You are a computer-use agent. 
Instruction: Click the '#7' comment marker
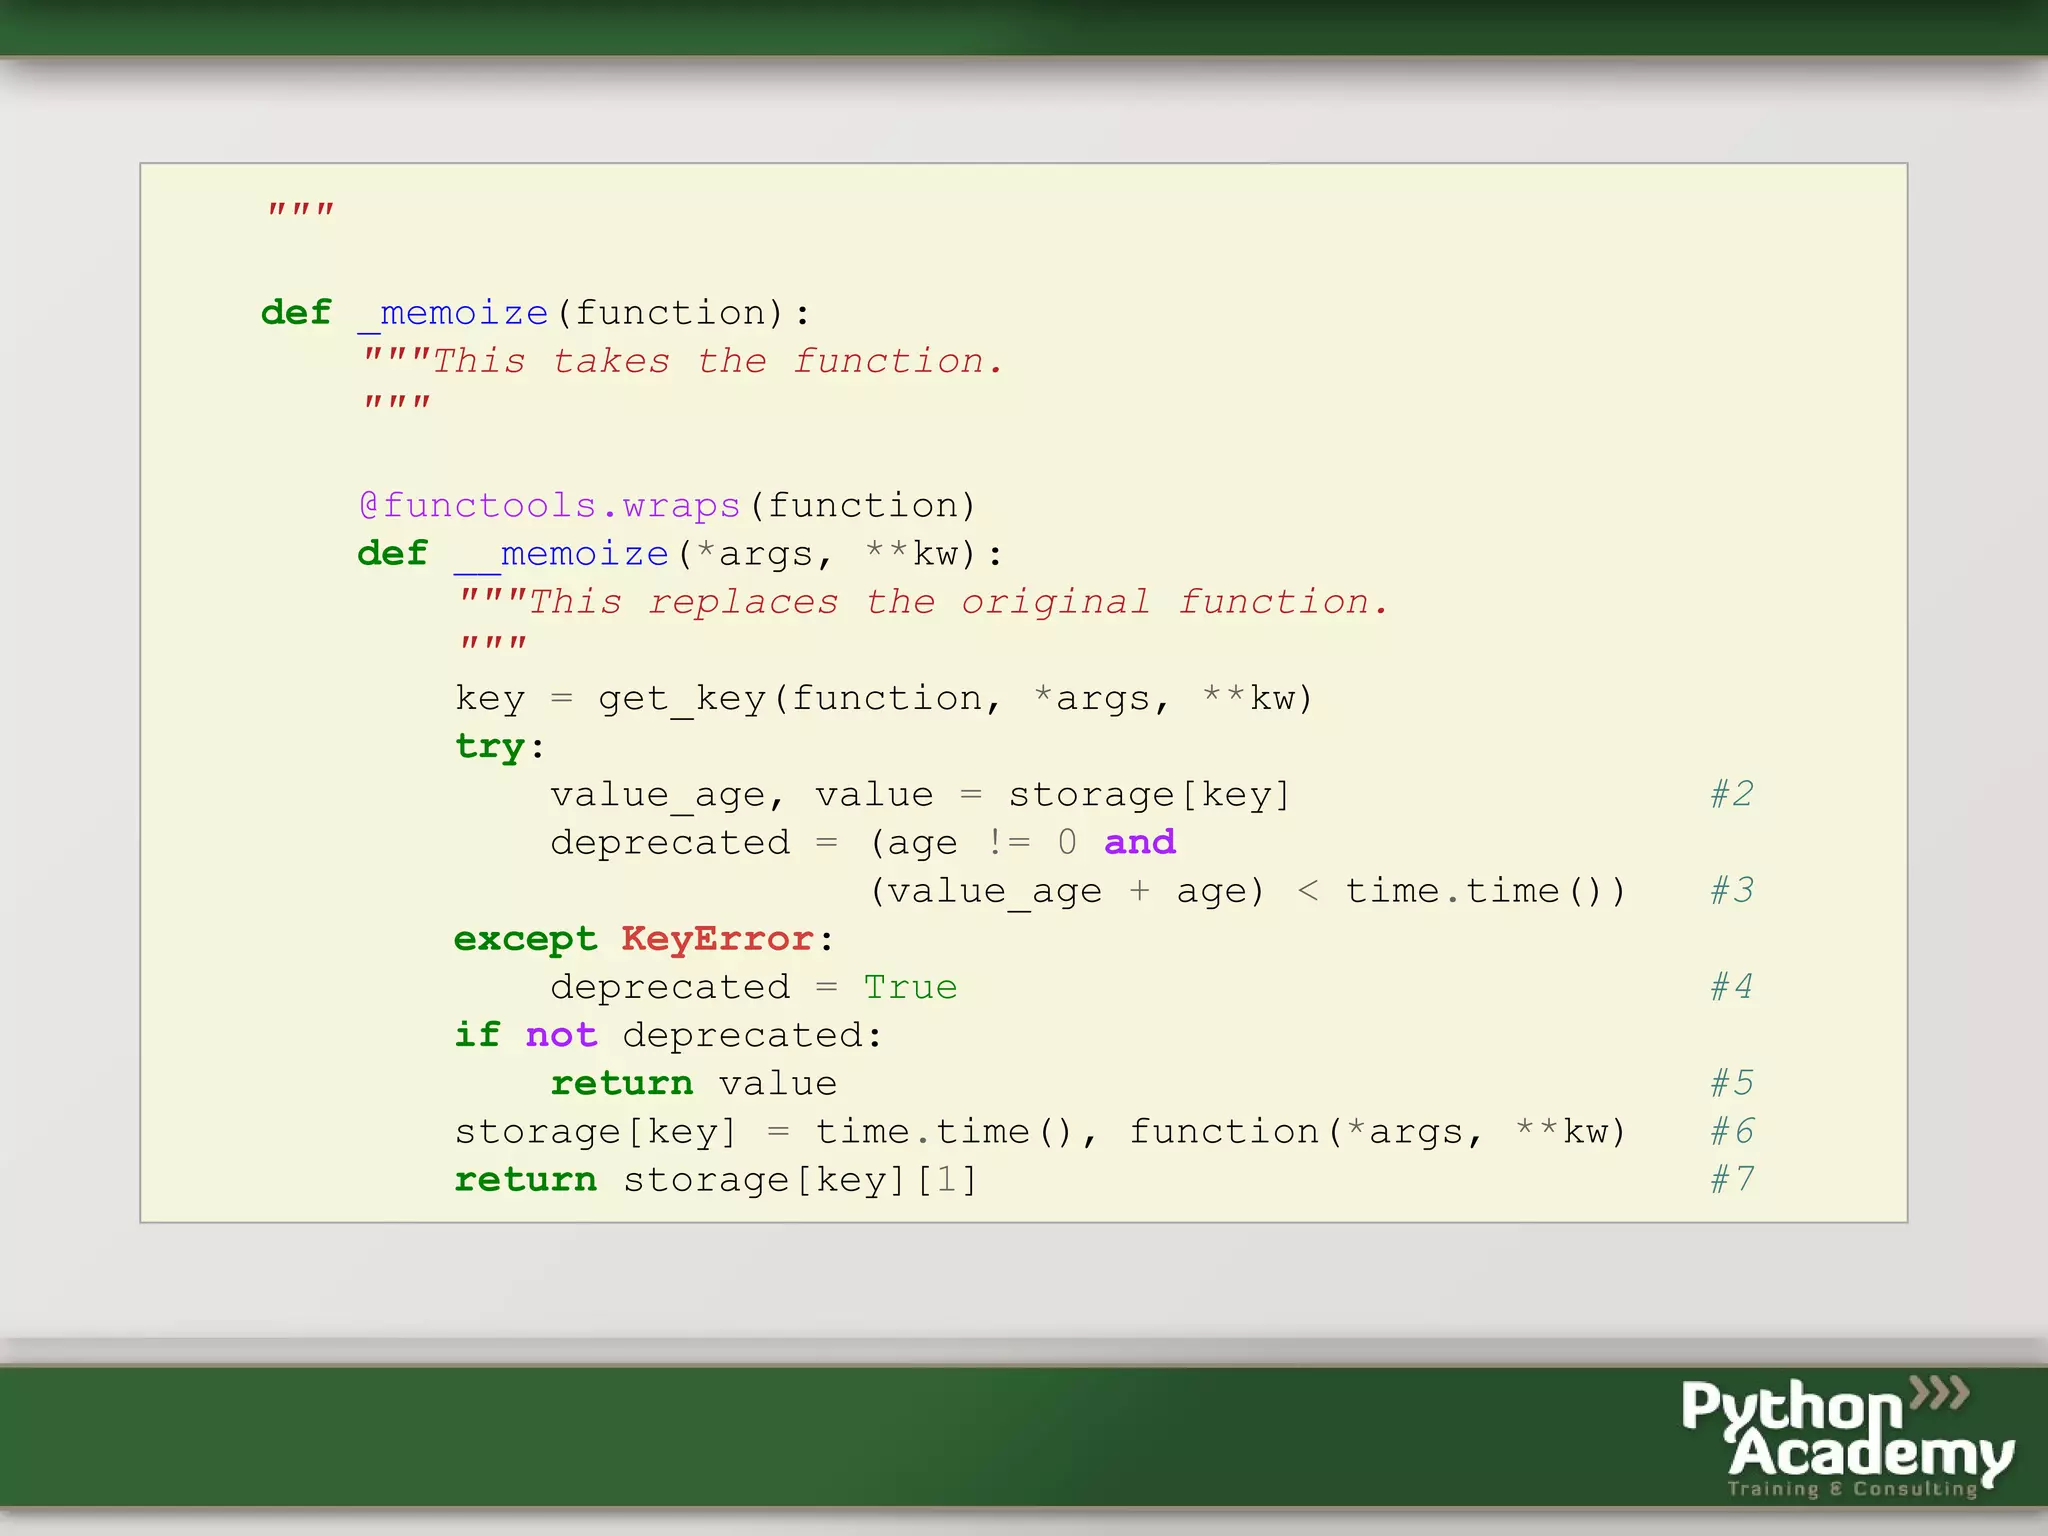point(1732,1179)
